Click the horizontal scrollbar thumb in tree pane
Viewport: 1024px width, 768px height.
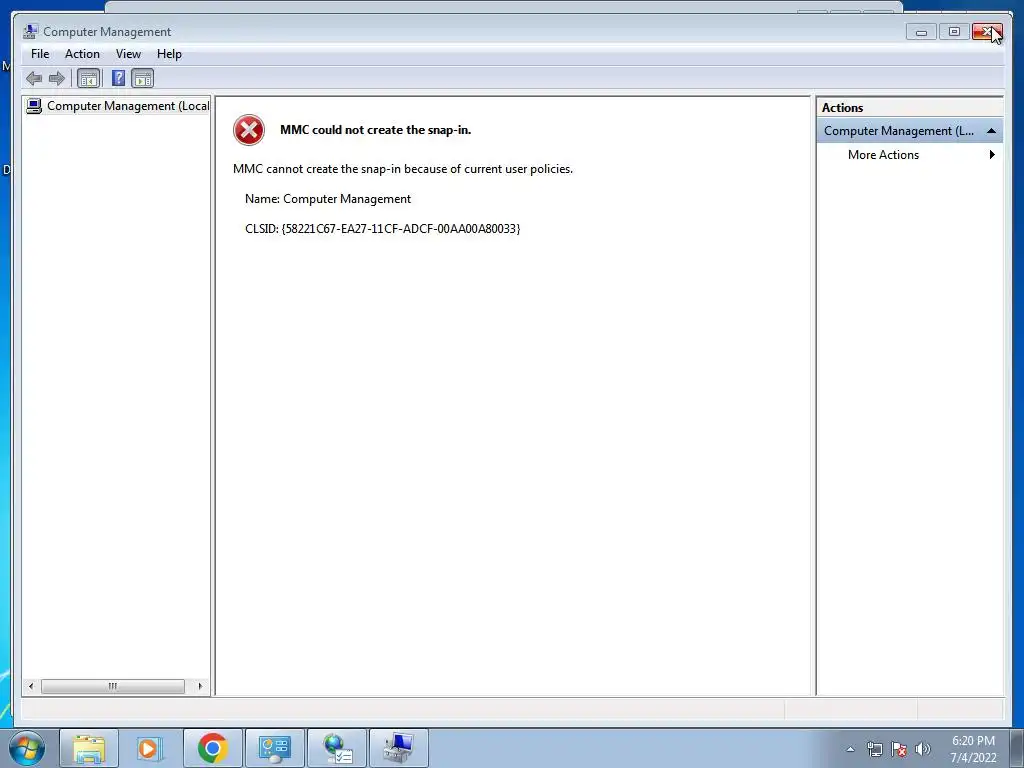pos(112,686)
